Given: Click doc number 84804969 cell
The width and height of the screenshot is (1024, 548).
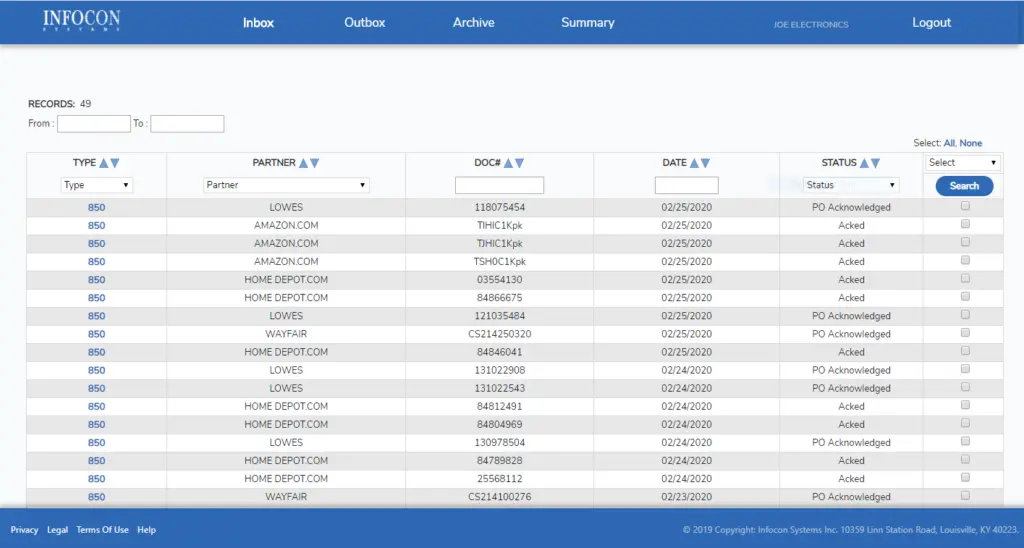Looking at the screenshot, I should tap(500, 425).
